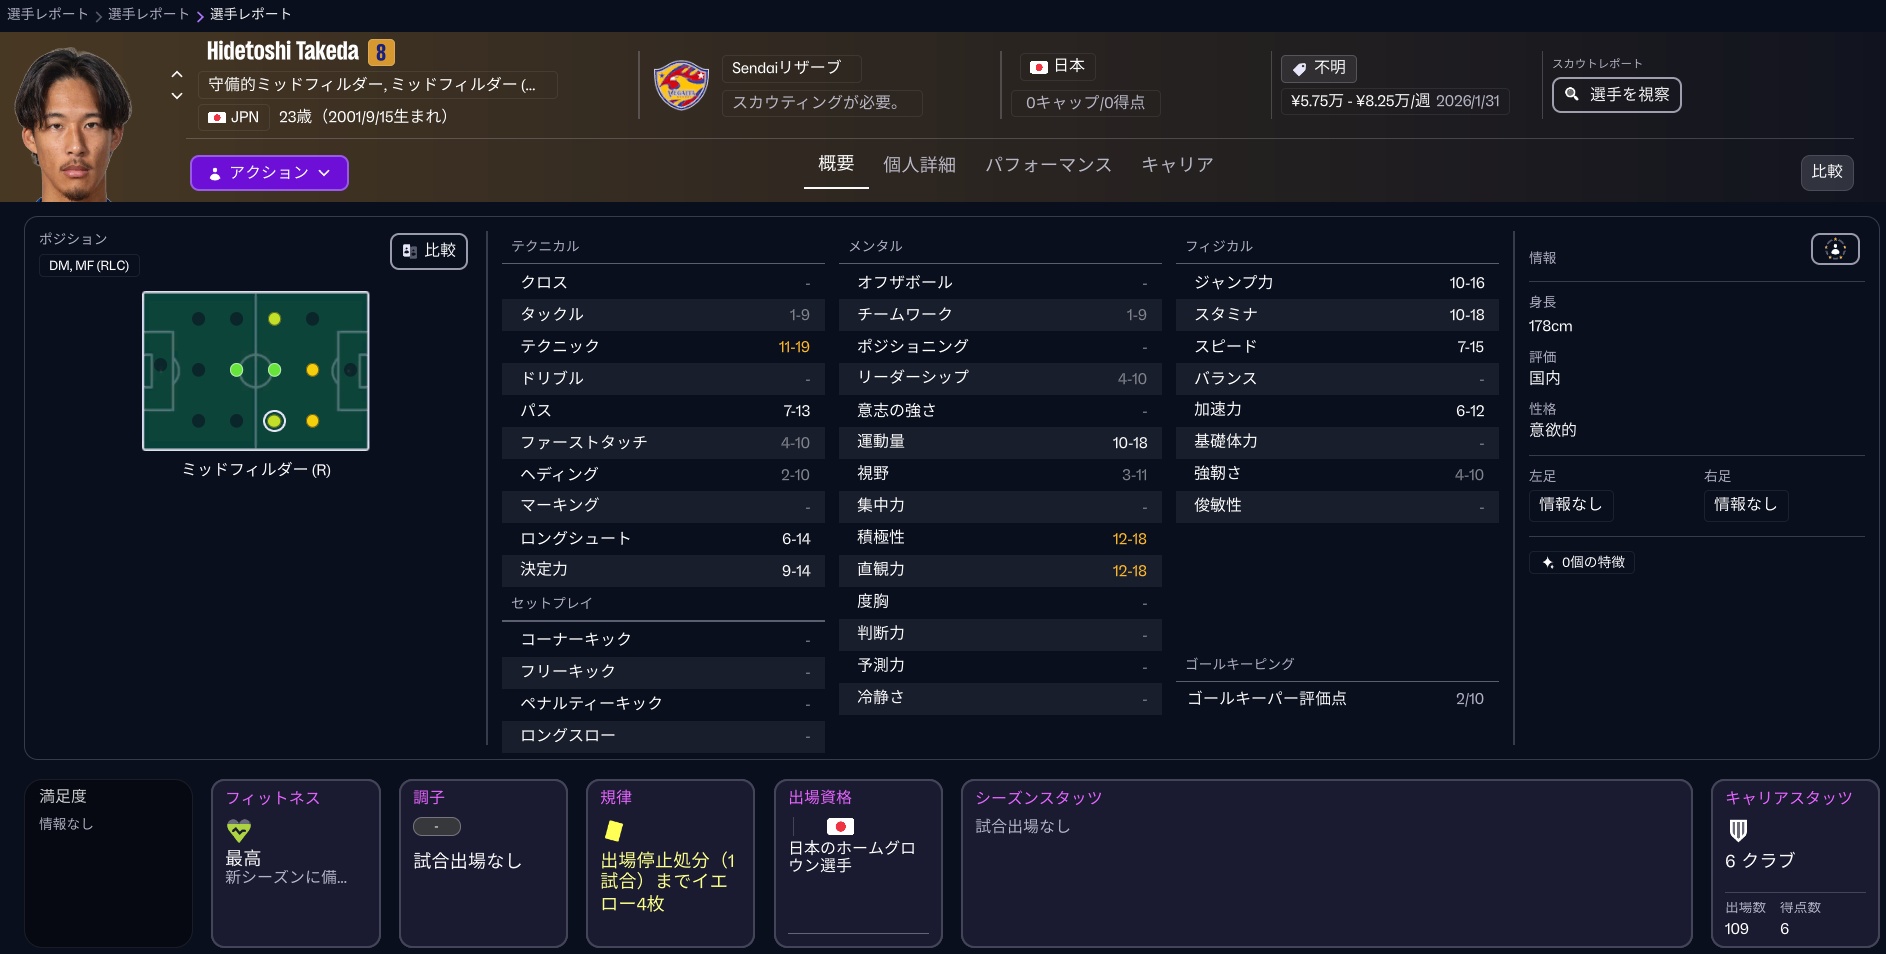Open the アクション dropdown menu
Image resolution: width=1886 pixels, height=954 pixels.
tap(269, 173)
